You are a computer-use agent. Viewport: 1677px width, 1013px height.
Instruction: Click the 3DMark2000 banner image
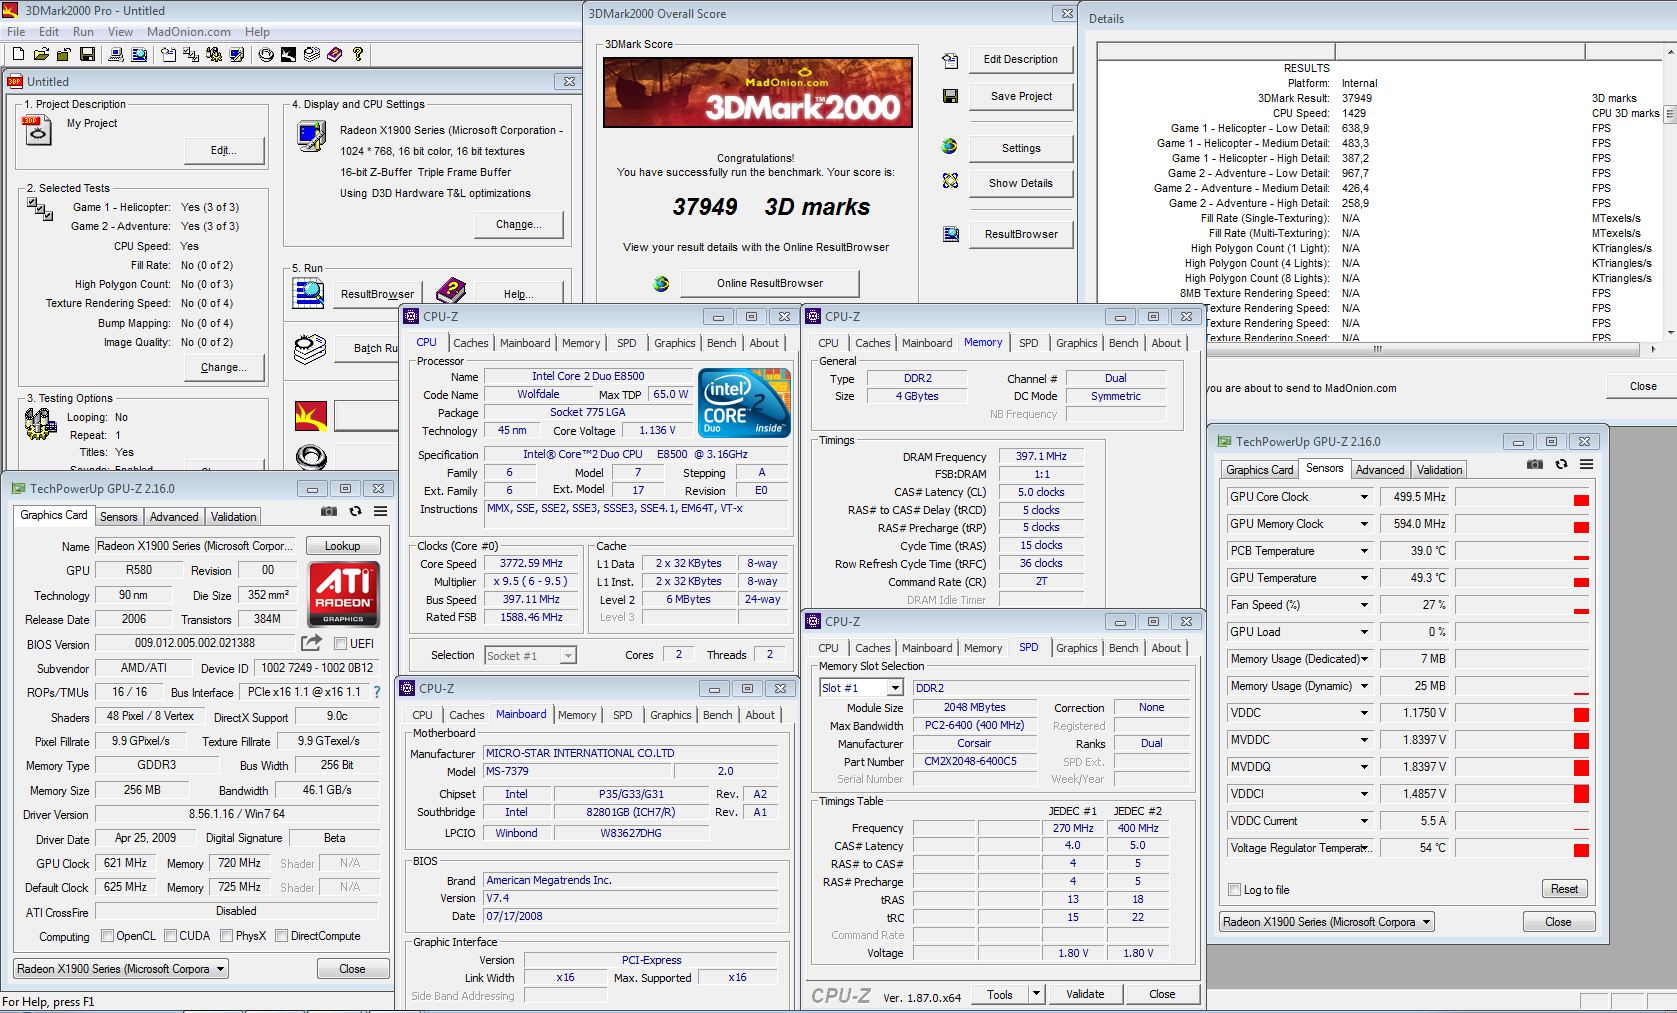757,92
